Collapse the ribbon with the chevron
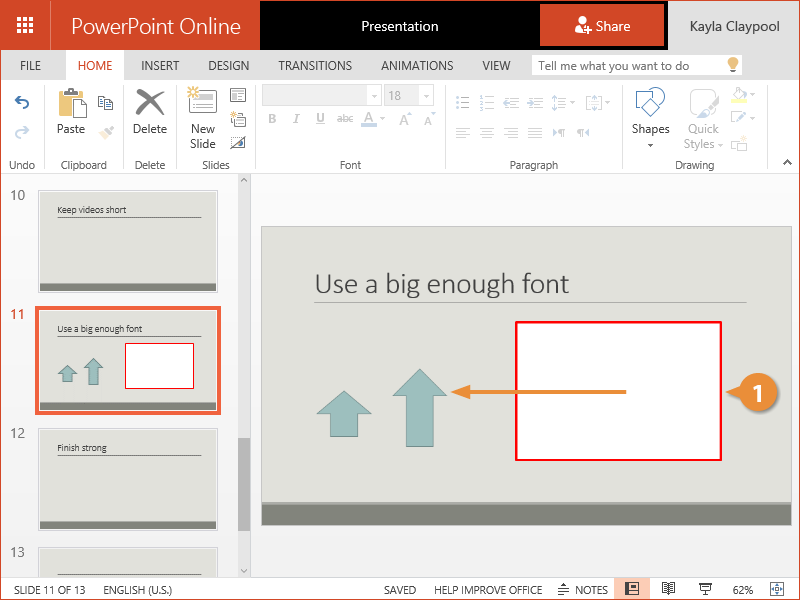800x600 pixels. coord(786,163)
